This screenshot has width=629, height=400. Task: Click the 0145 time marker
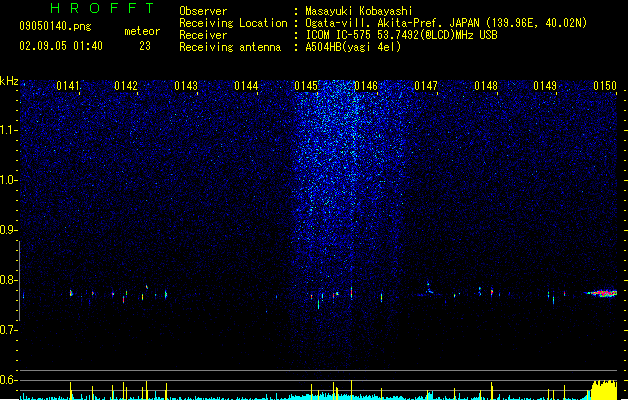point(306,86)
